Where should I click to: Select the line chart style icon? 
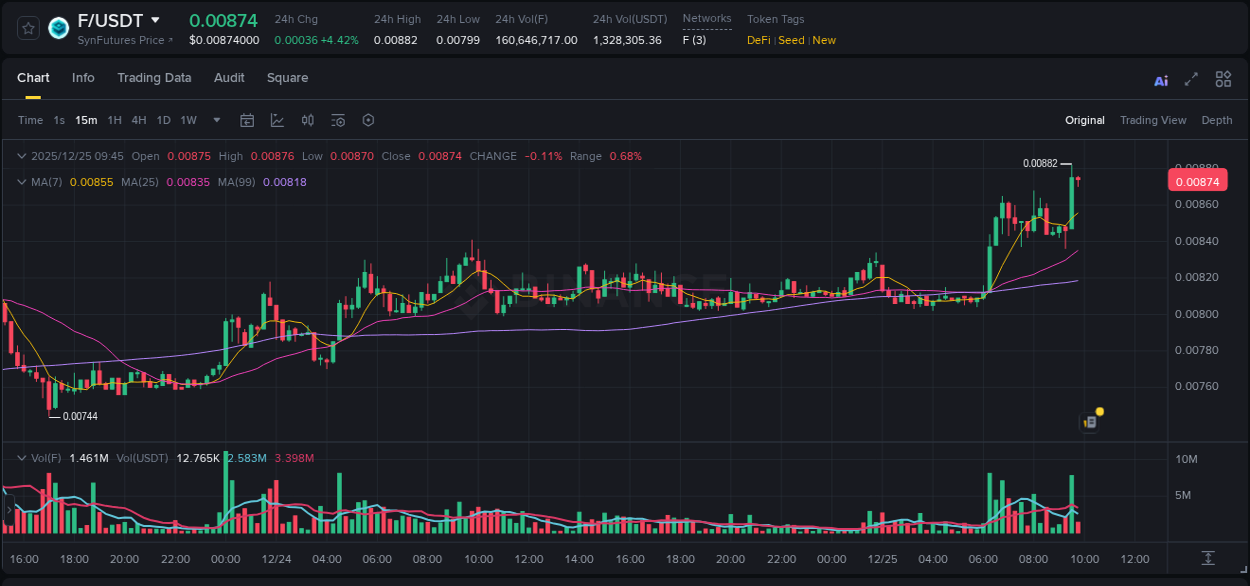[277, 120]
